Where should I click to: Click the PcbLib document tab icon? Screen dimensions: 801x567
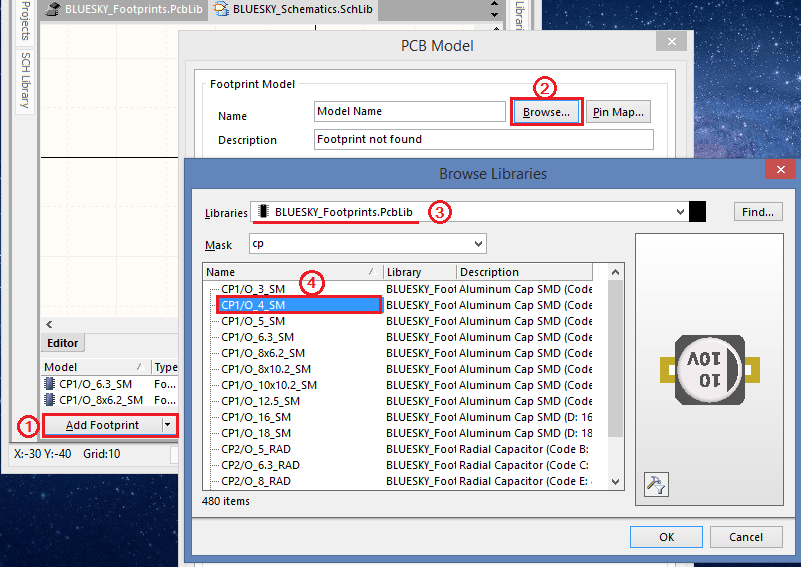[53, 9]
